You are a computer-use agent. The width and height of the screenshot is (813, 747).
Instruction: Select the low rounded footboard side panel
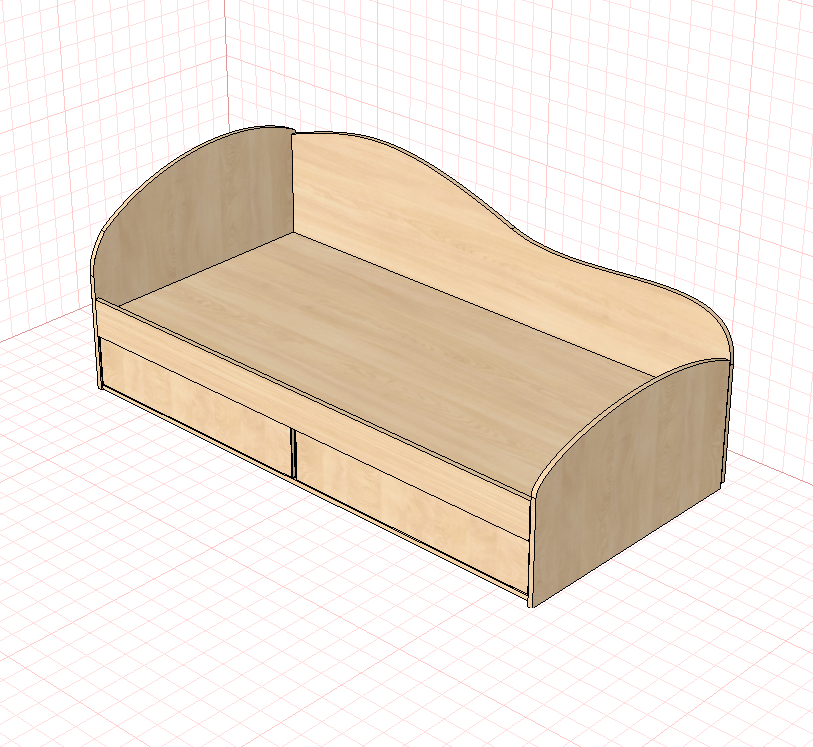tap(632, 482)
